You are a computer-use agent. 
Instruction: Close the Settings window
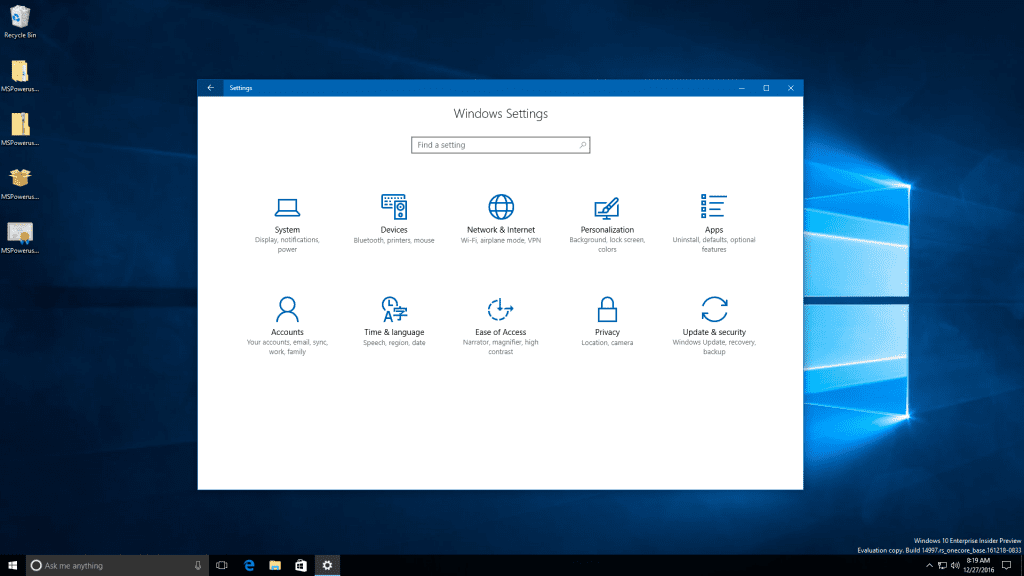pyautogui.click(x=791, y=88)
